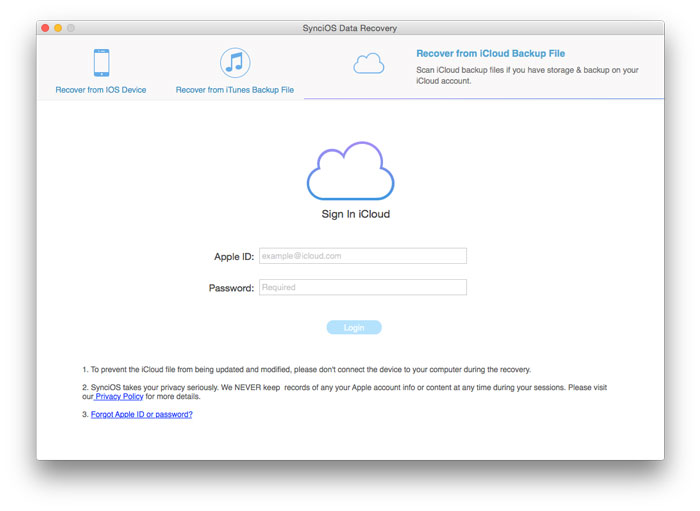Click the Login button
The width and height of the screenshot is (700, 511).
click(x=354, y=328)
